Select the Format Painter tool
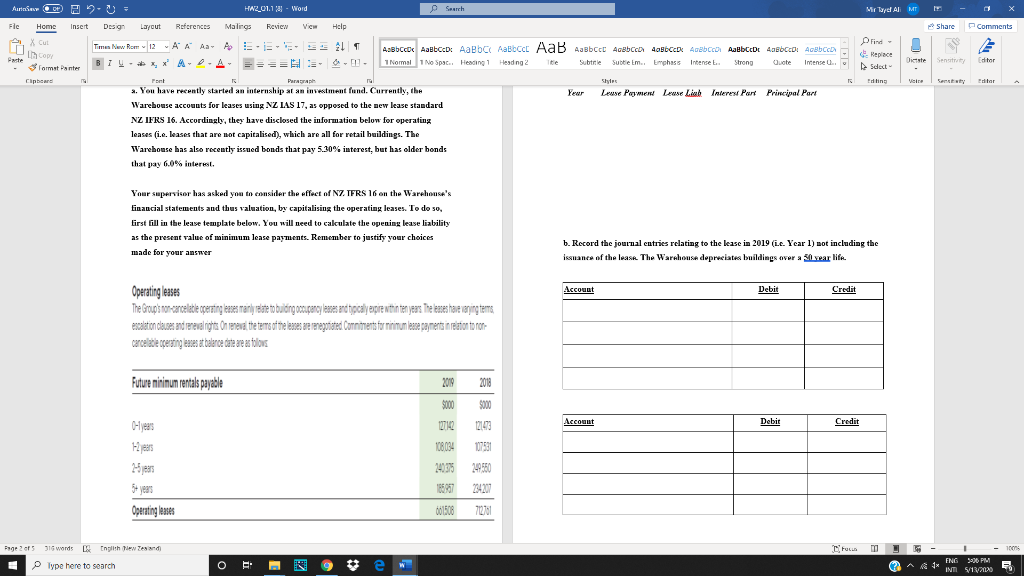The height and width of the screenshot is (576, 1024). [54, 68]
